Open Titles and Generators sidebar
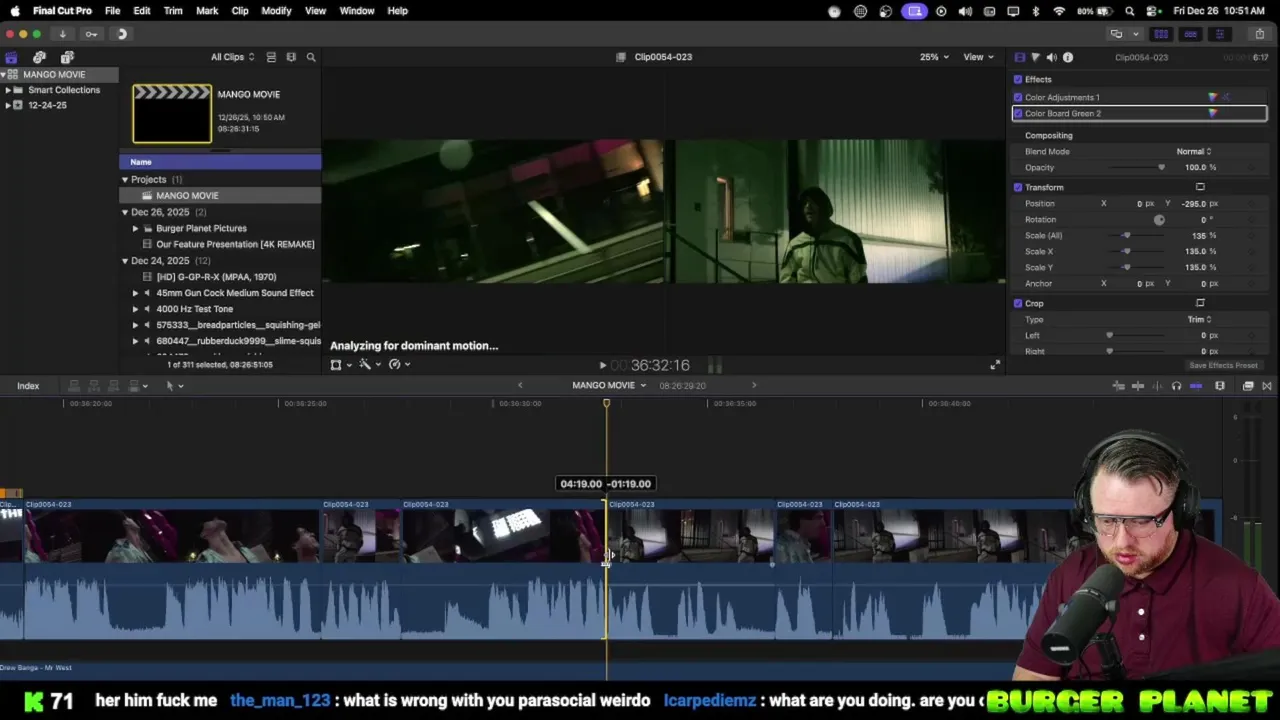This screenshot has width=1280, height=720. click(x=67, y=57)
